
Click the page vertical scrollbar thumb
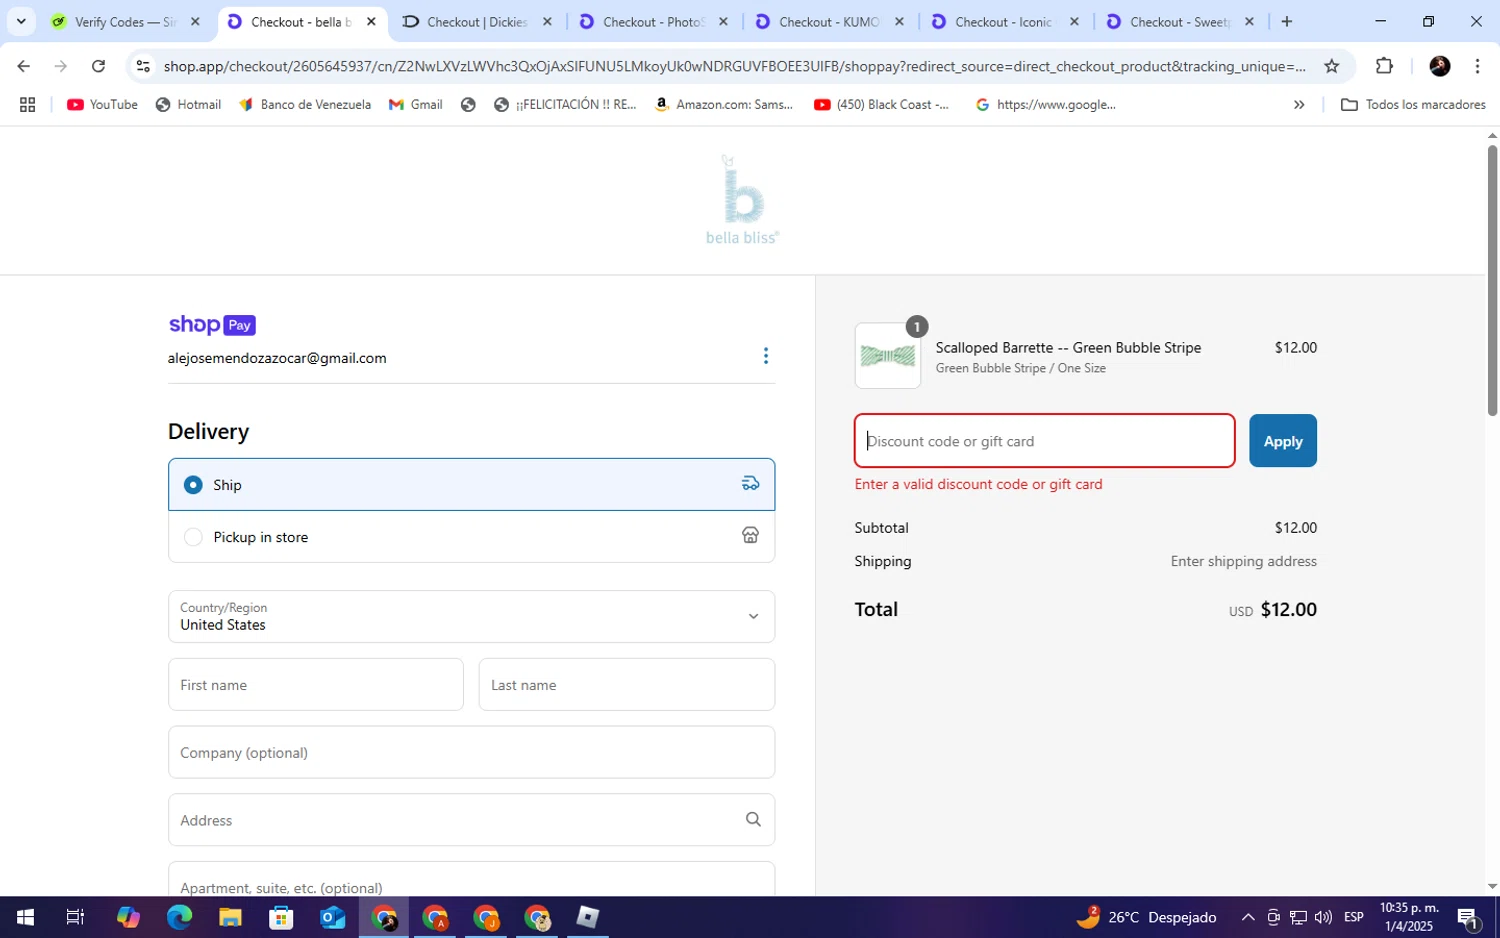tap(1492, 280)
